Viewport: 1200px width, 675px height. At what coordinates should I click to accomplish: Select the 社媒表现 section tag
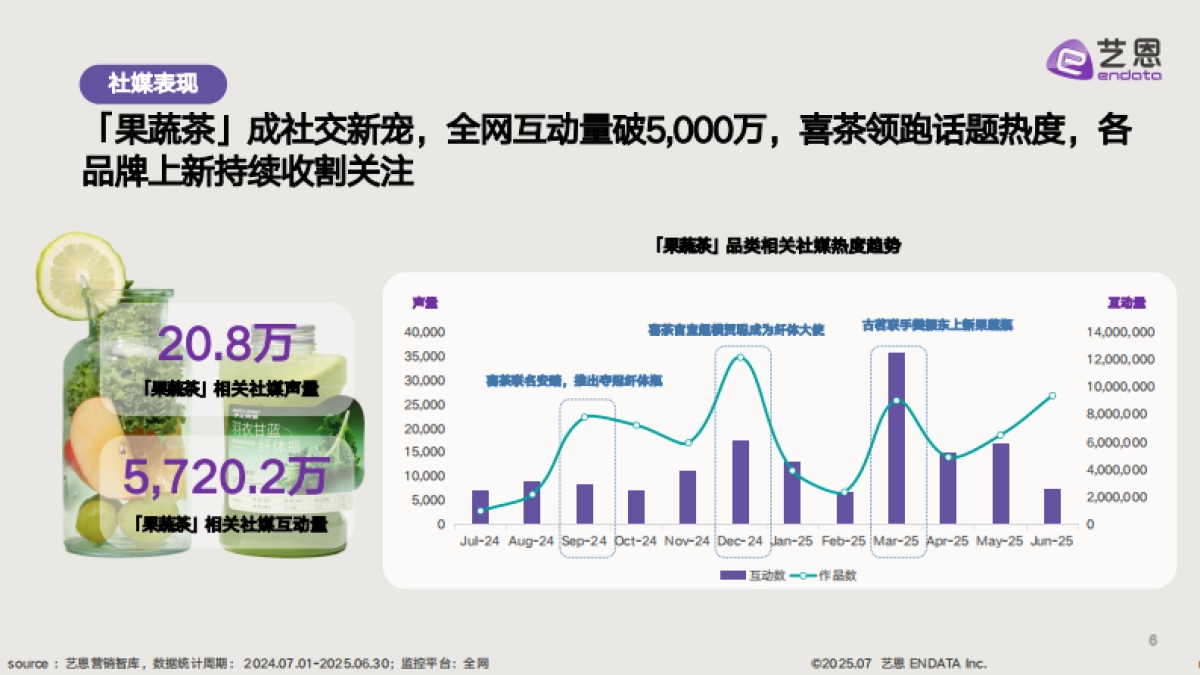click(x=153, y=84)
